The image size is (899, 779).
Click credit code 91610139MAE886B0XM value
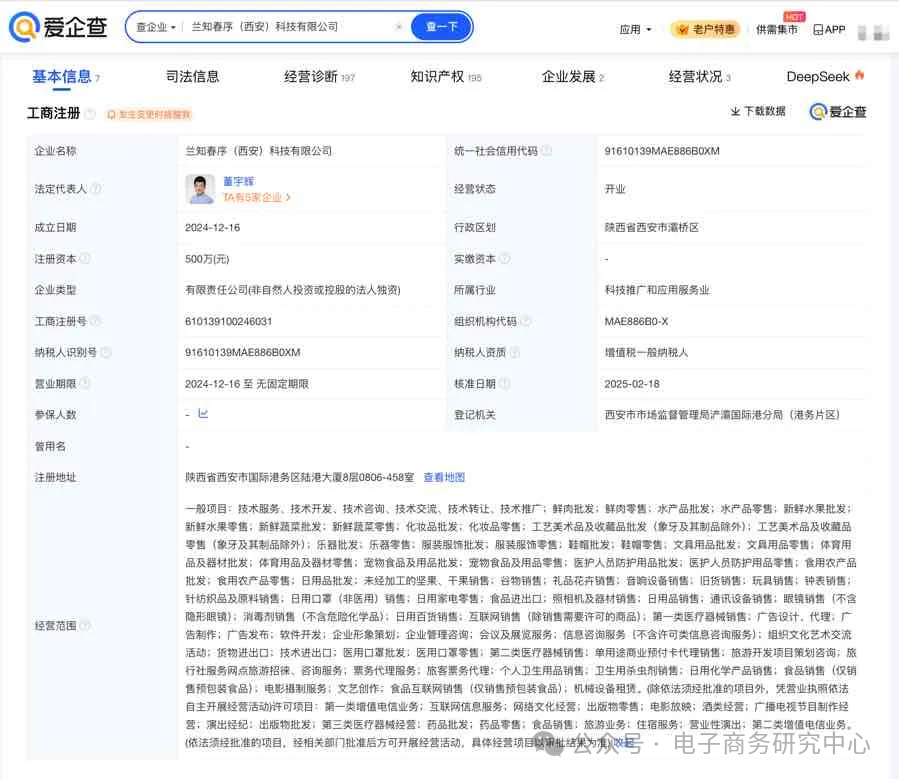point(662,151)
